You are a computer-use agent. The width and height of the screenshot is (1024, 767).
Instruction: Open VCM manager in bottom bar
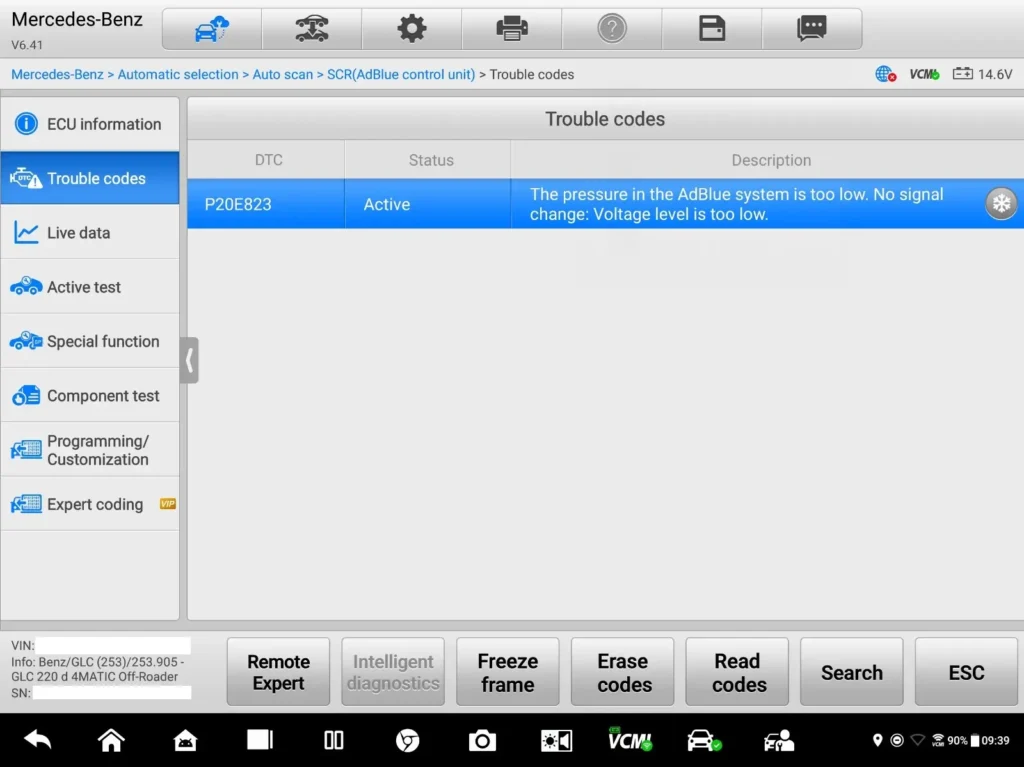pyautogui.click(x=630, y=740)
